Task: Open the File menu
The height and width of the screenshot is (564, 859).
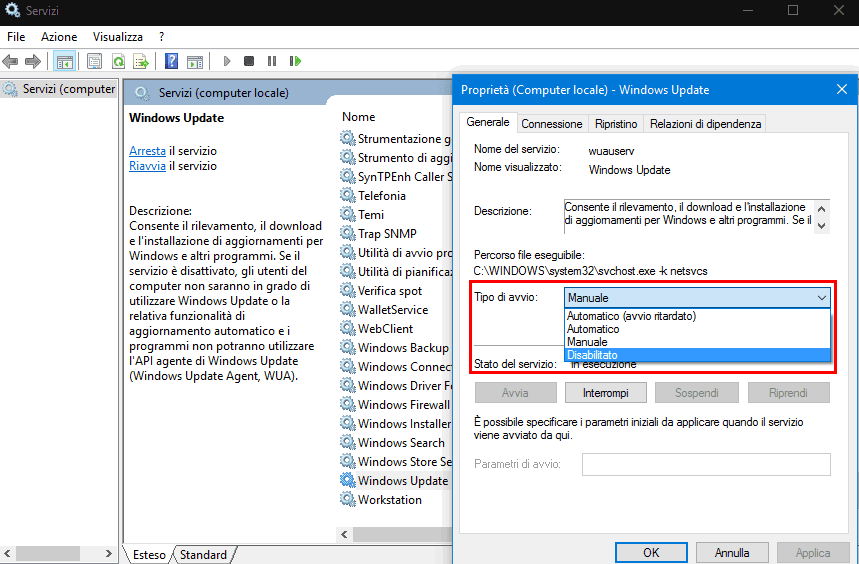Action: pos(16,37)
